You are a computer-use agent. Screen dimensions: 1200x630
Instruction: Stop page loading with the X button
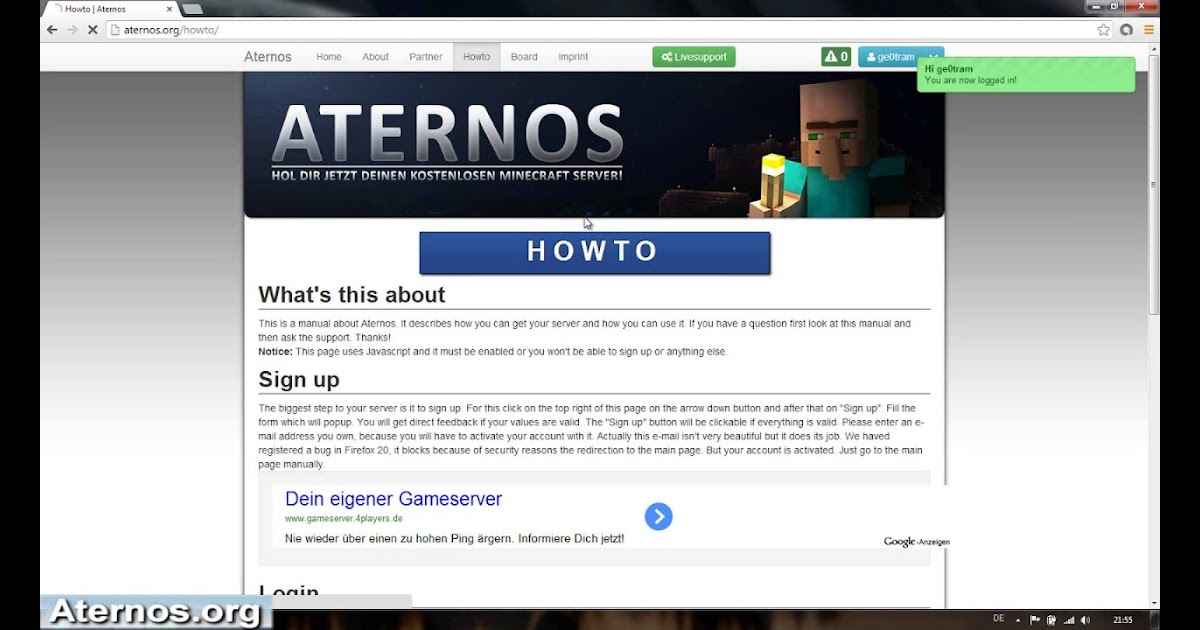click(x=92, y=30)
